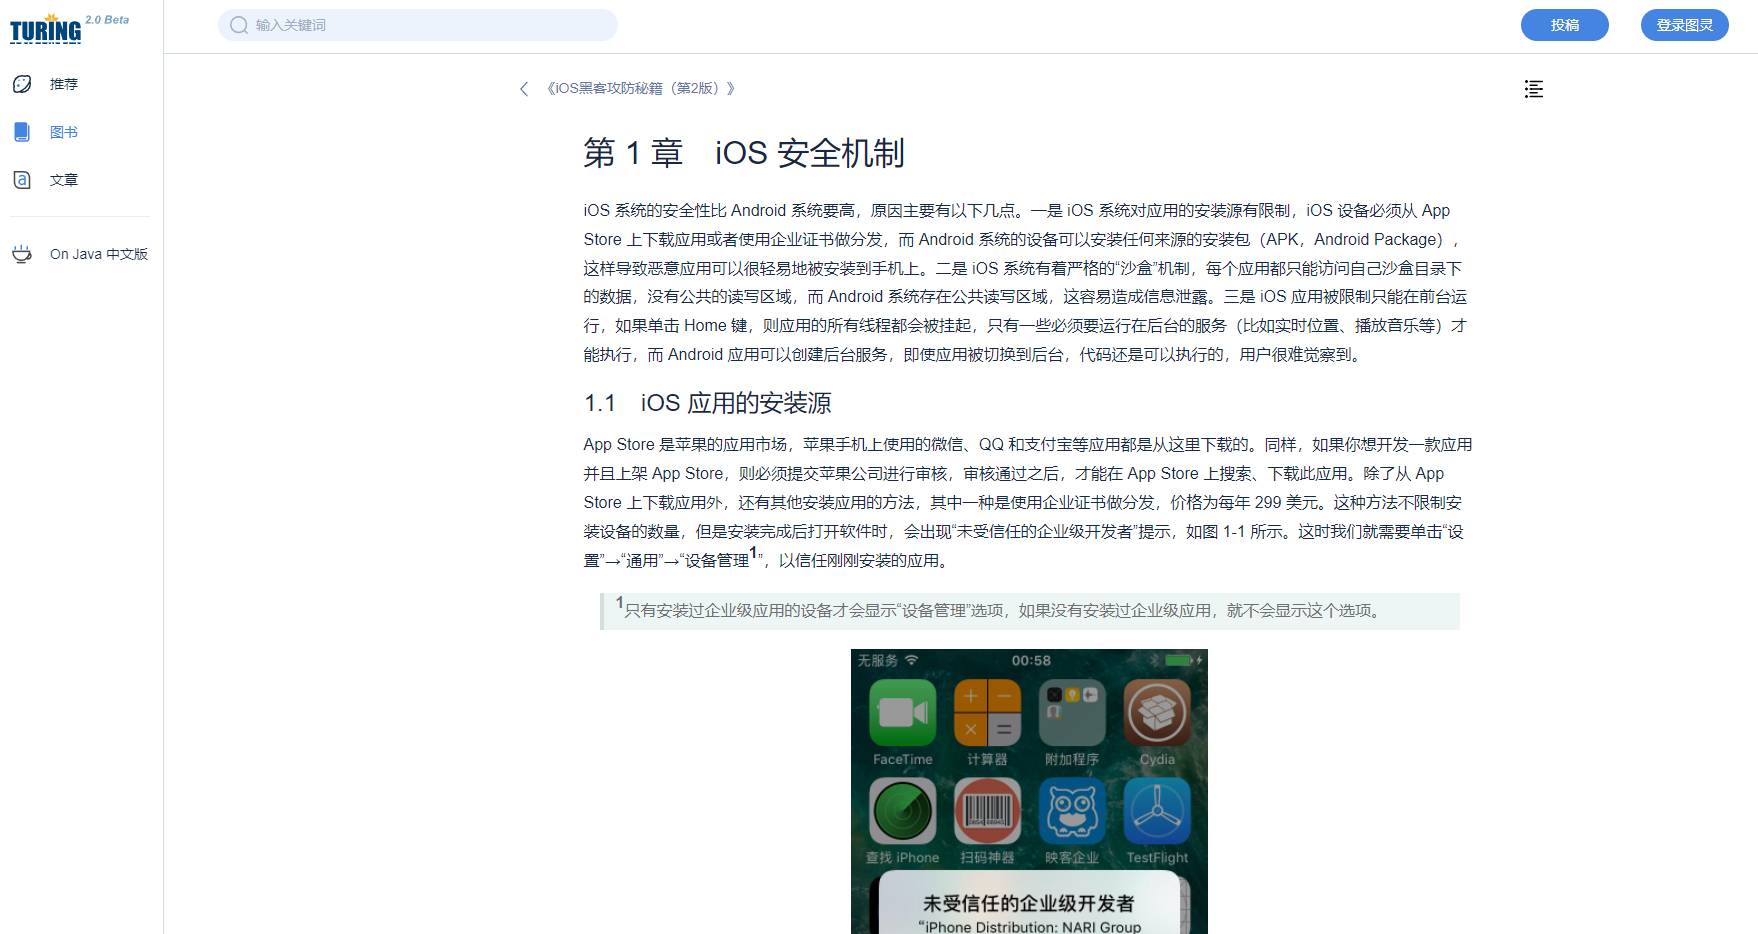The image size is (1758, 934).
Task: Select the 文章 menu label
Action: click(x=64, y=180)
